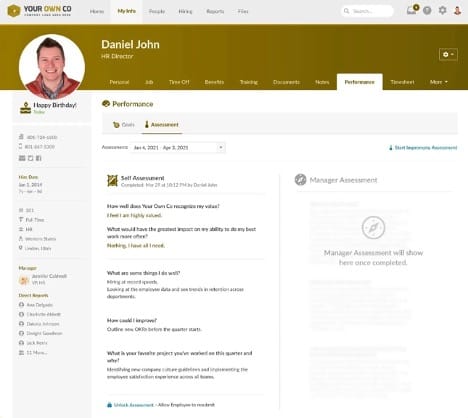Open the user account avatar icon
Viewport: 468px width, 418px height.
(458, 10)
